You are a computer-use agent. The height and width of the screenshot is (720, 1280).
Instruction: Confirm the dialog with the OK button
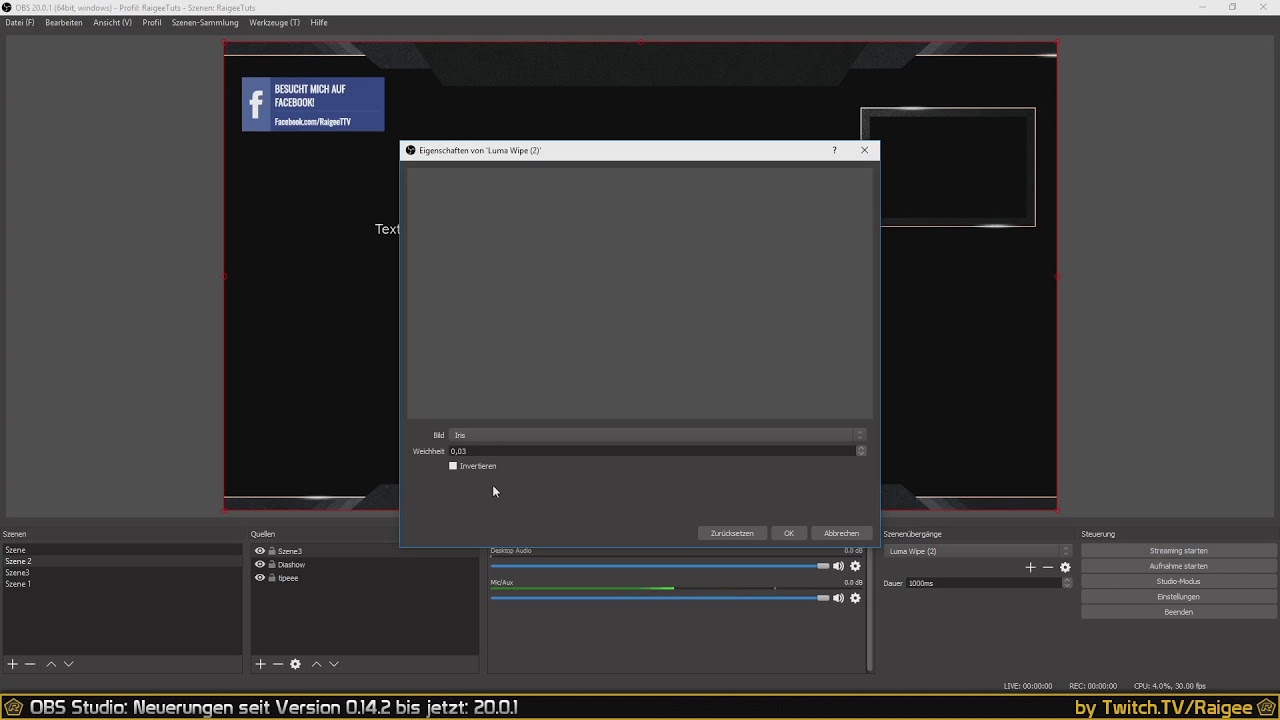[x=789, y=533]
